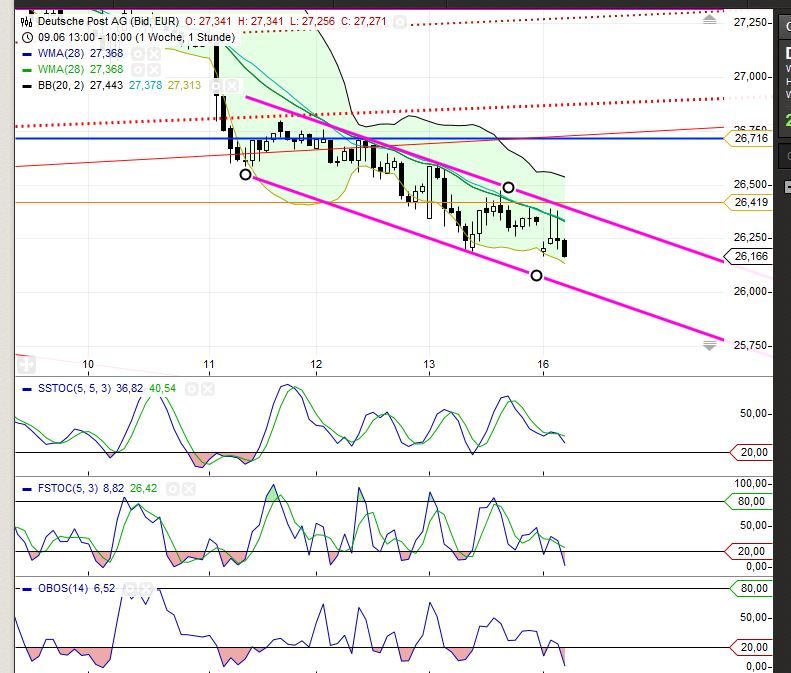Click the clock icon beside the date range
The height and width of the screenshot is (673, 791).
tap(27, 37)
